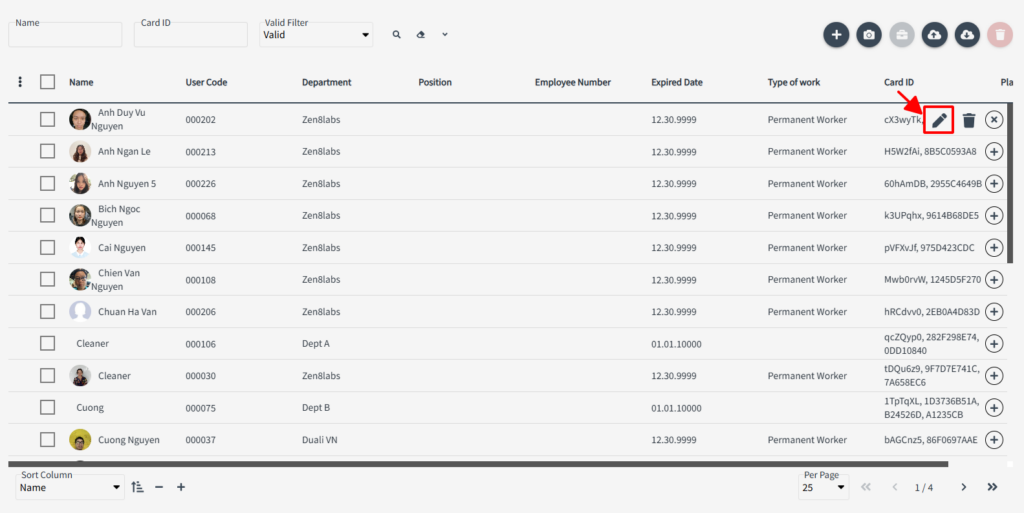The height and width of the screenshot is (513, 1024).
Task: Open the three-dot column options menu
Action: (x=20, y=82)
